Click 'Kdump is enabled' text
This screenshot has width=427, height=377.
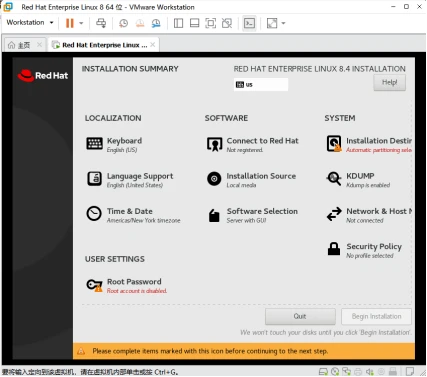[368, 185]
